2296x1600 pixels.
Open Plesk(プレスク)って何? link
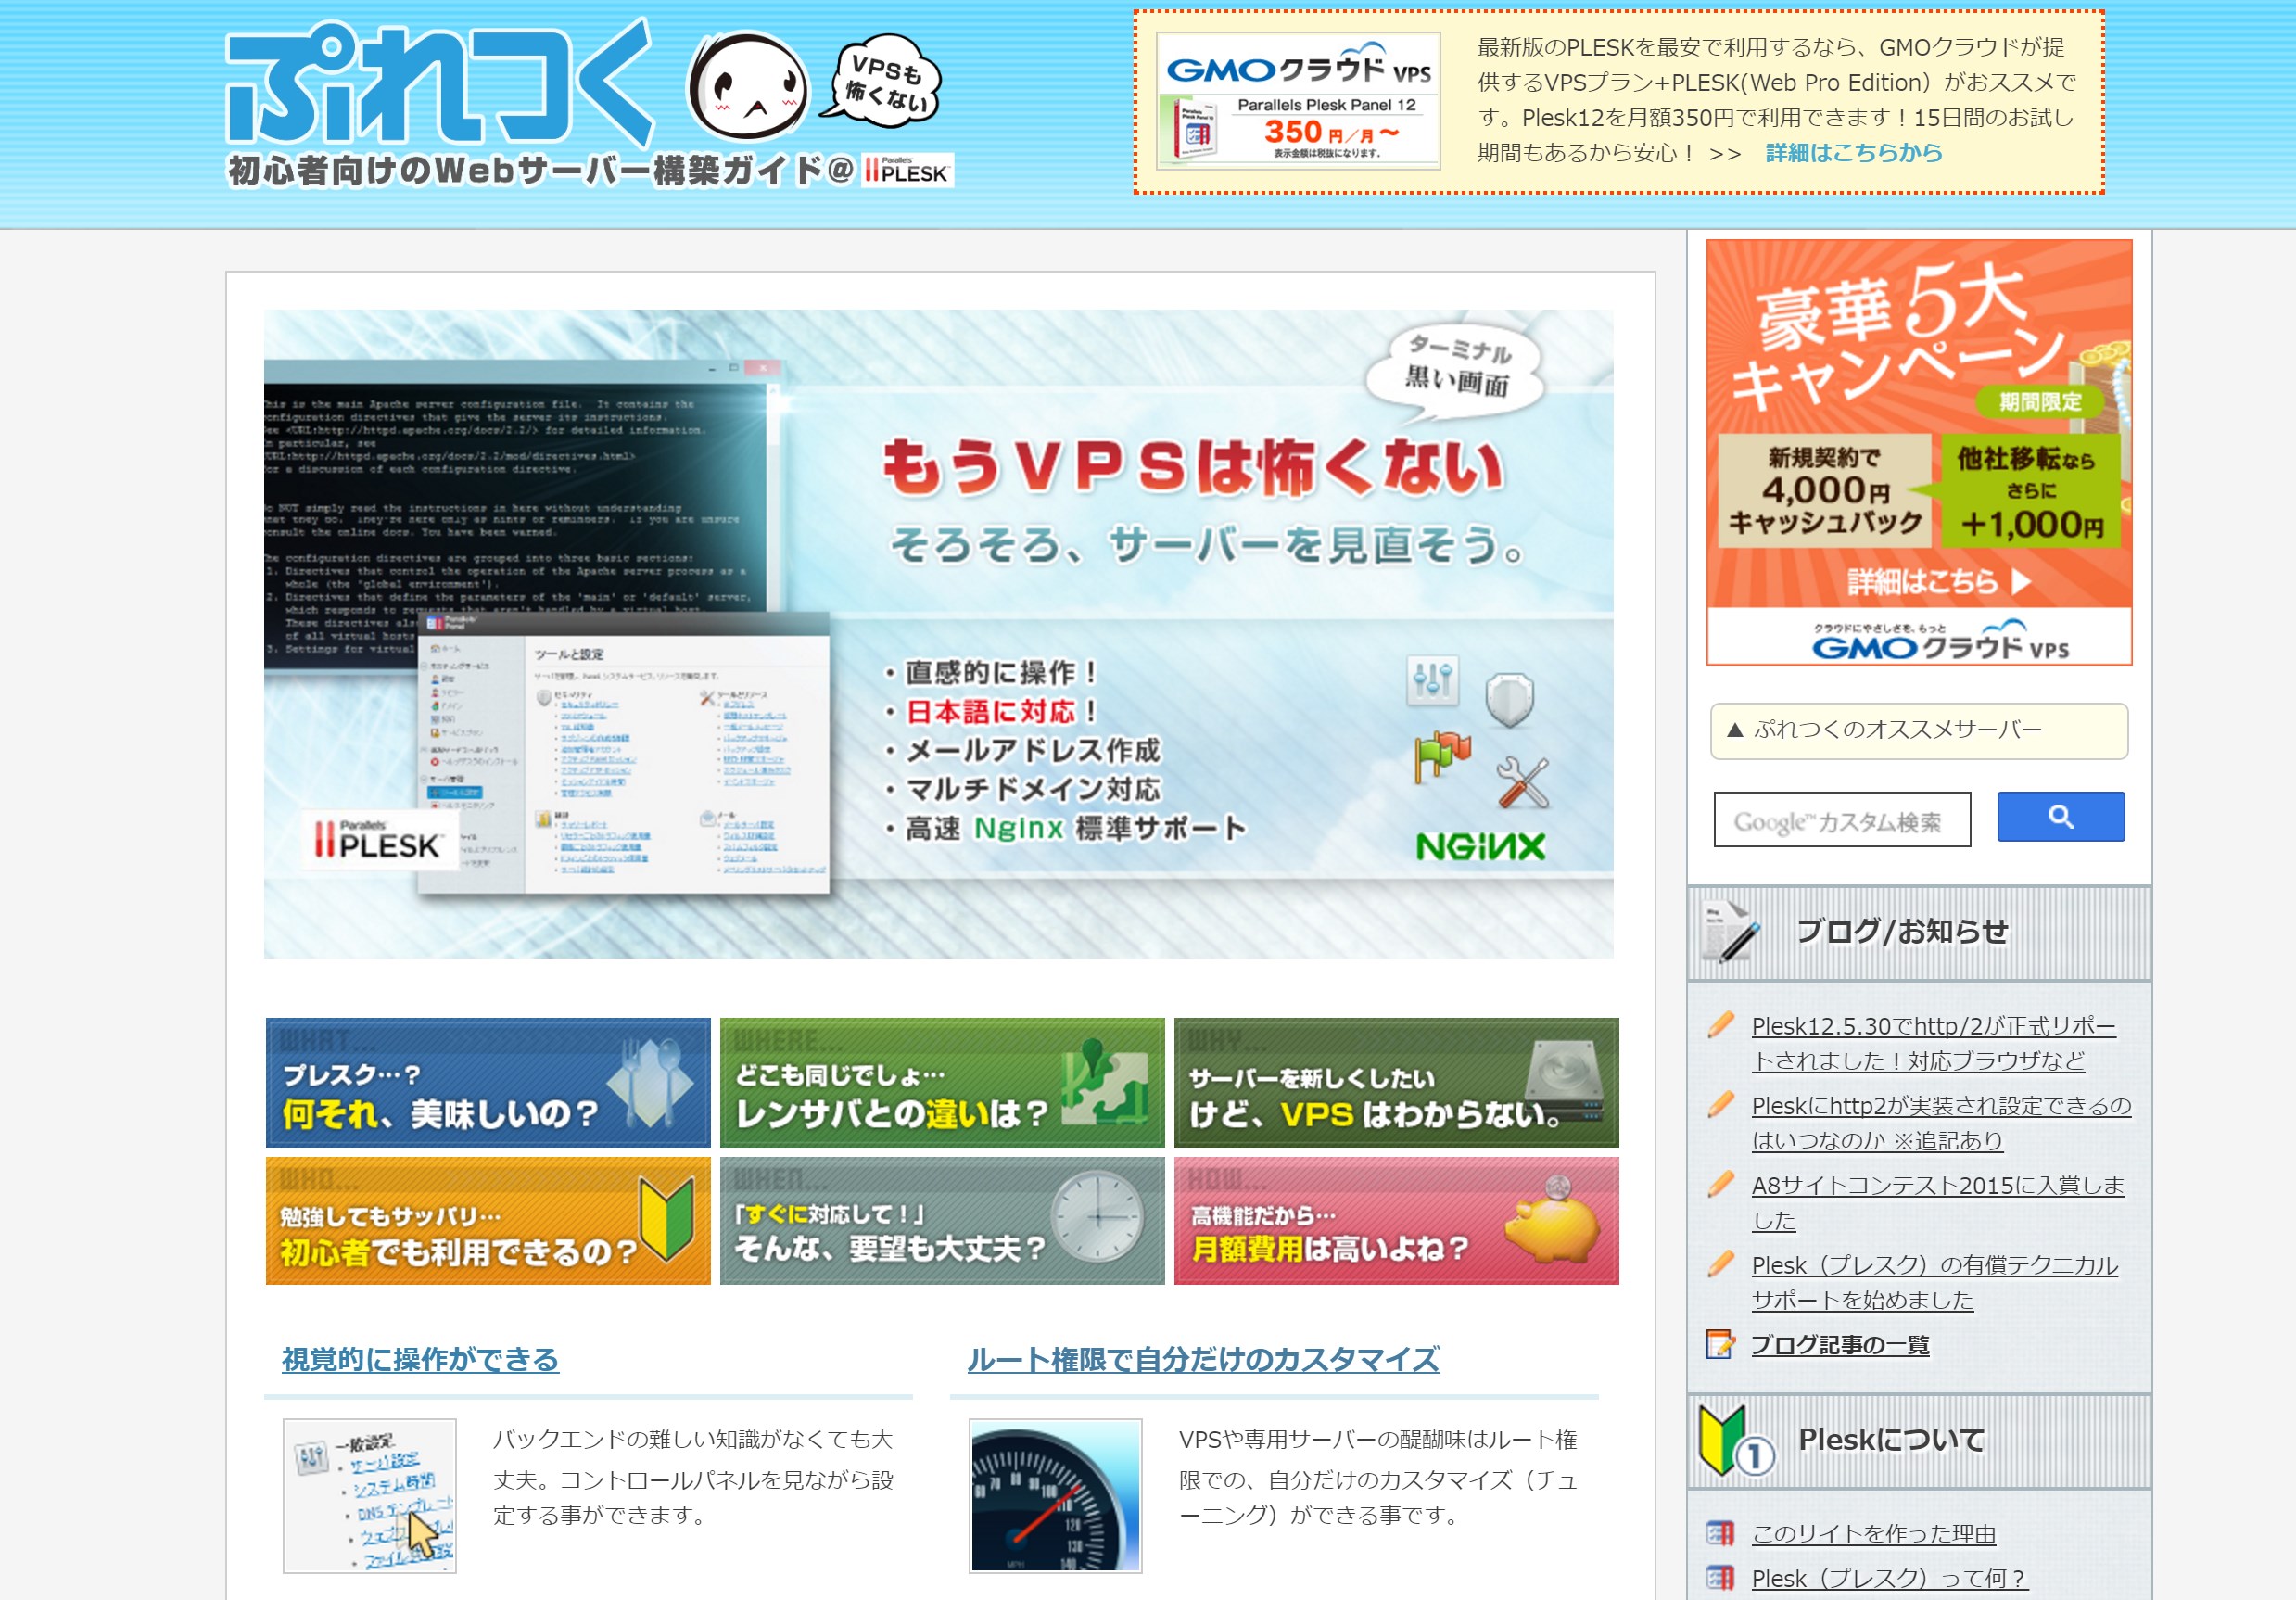(1889, 1579)
